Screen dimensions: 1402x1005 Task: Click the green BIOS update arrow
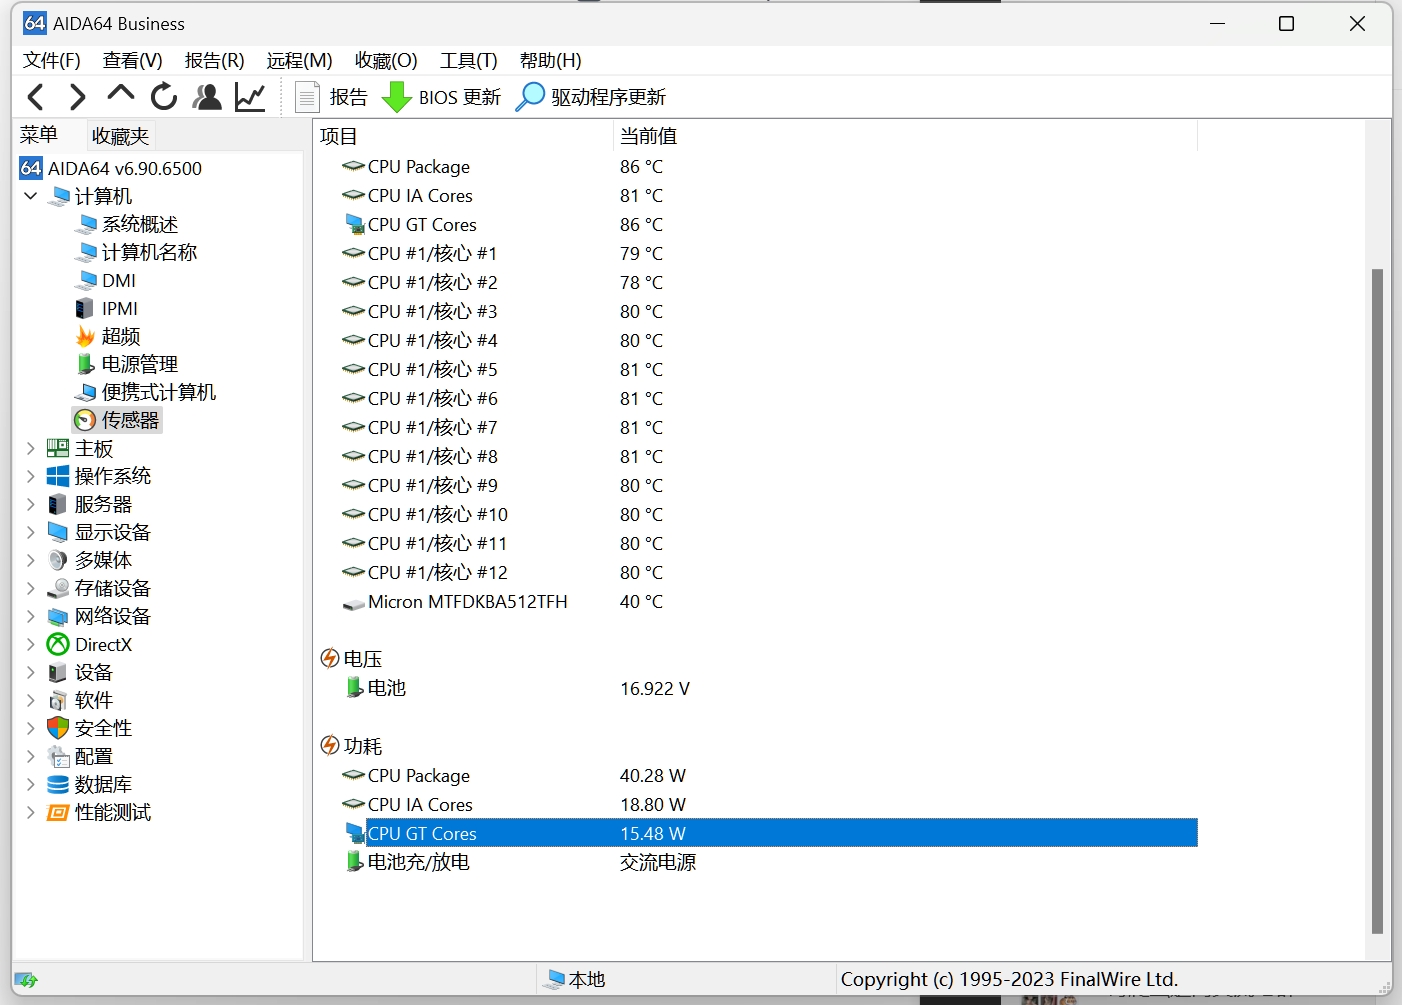point(397,97)
